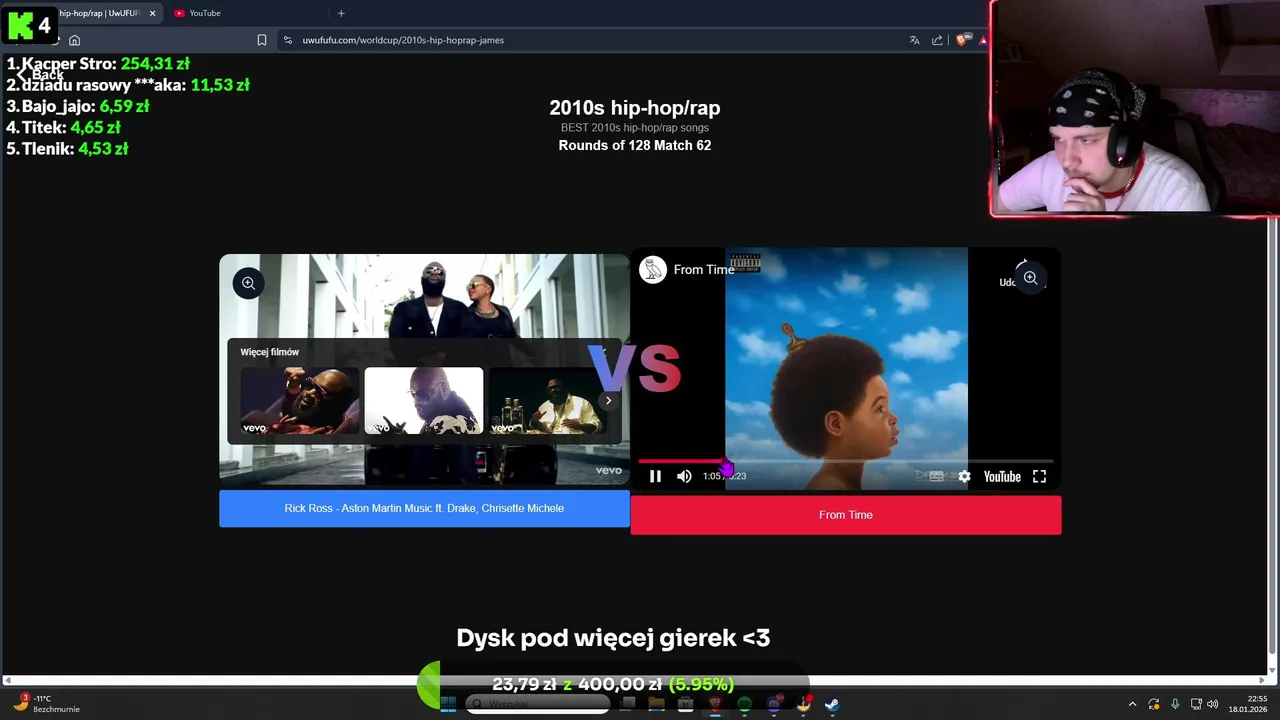Mute the From Time video player
Viewport: 1280px width, 720px height.
[684, 476]
